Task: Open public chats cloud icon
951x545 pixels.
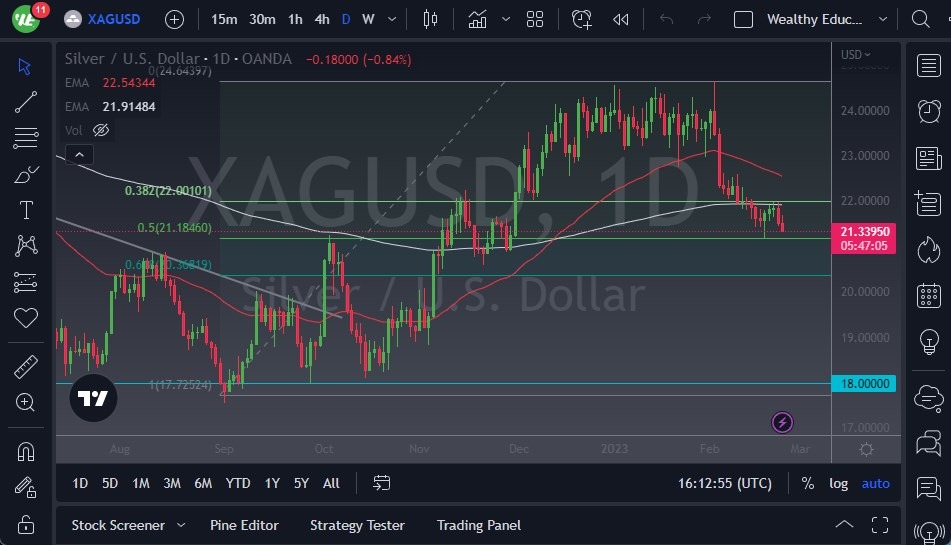Action: pos(929,398)
